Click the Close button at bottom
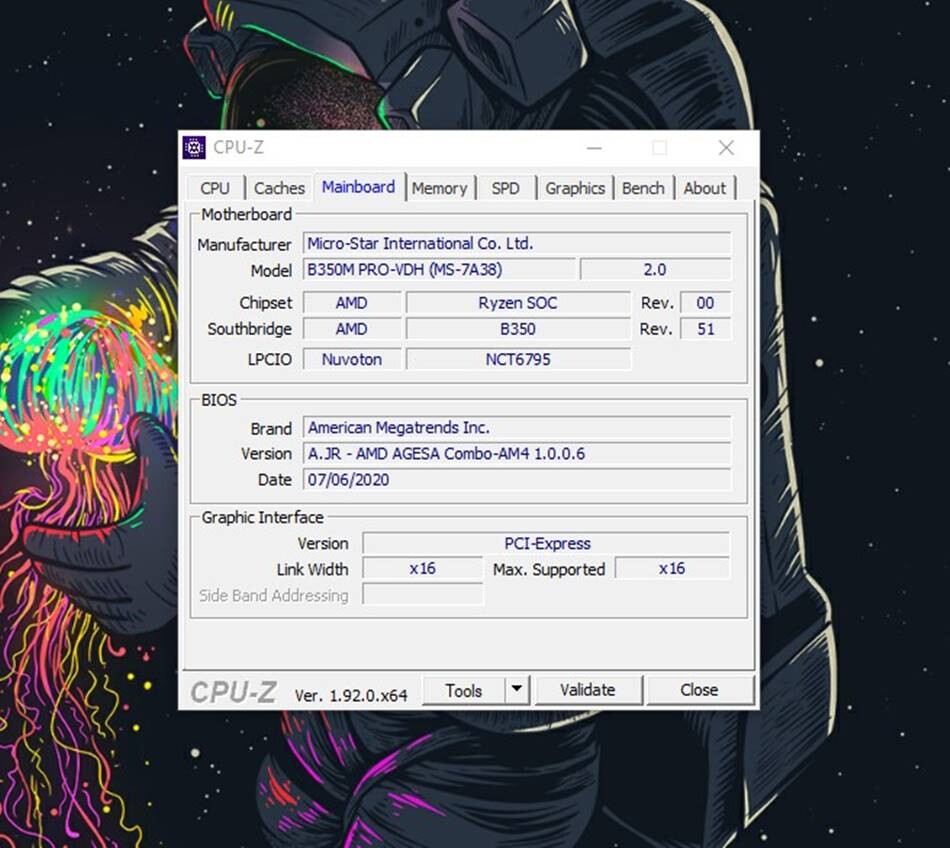The height and width of the screenshot is (848, 950). tap(699, 690)
